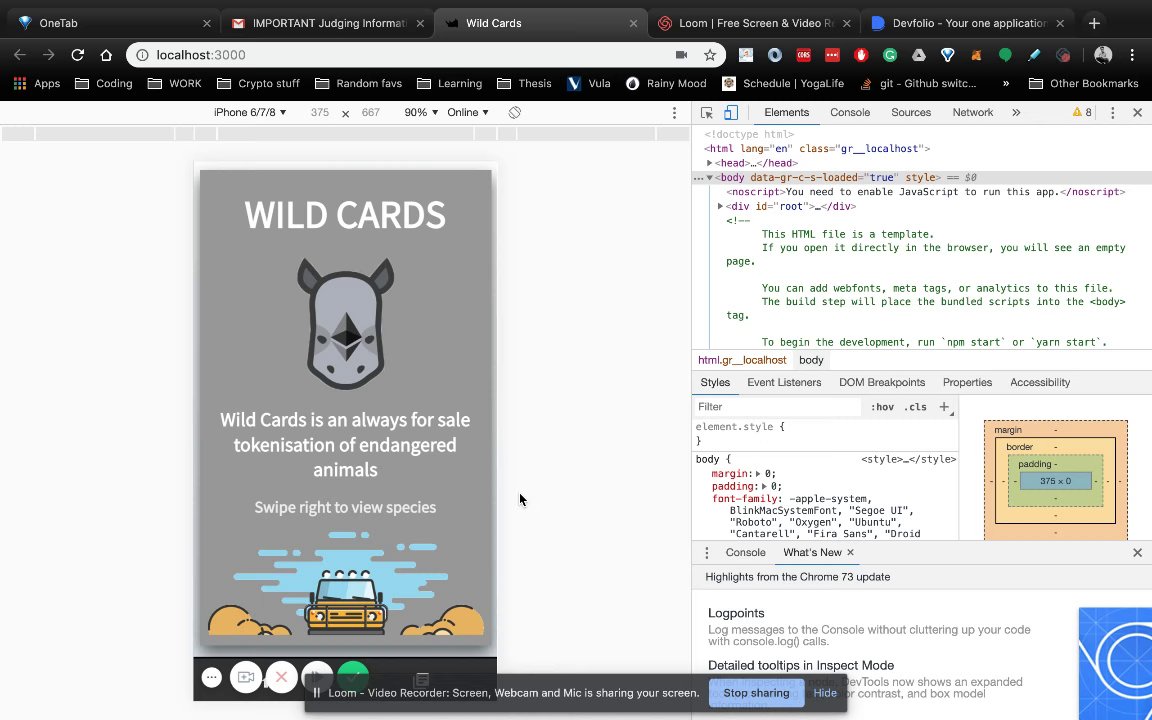Switch to the Elements panel tab
1152x720 pixels.
786,112
